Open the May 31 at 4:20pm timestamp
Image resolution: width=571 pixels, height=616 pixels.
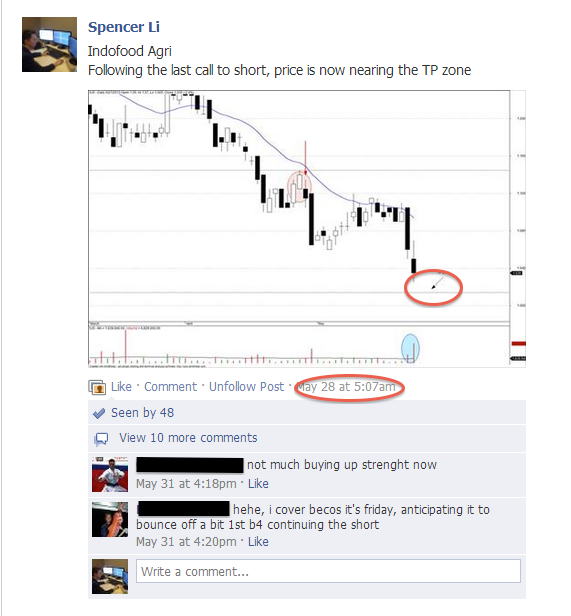(186, 542)
